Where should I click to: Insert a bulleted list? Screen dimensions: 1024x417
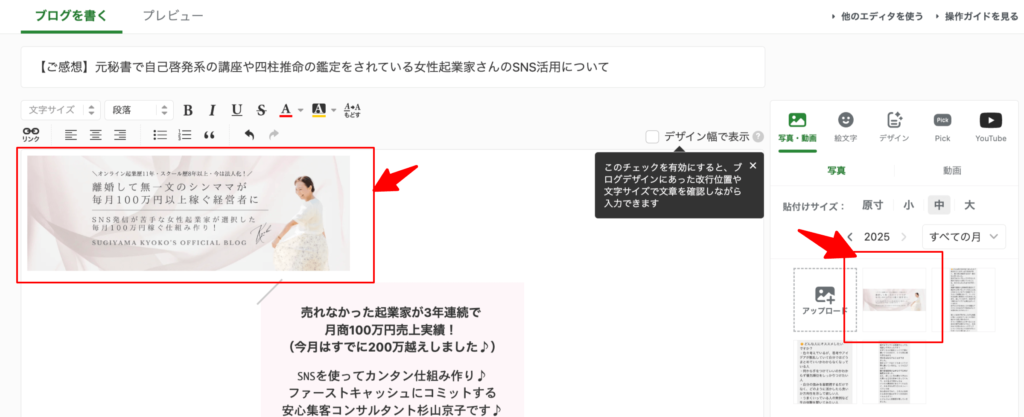160,135
